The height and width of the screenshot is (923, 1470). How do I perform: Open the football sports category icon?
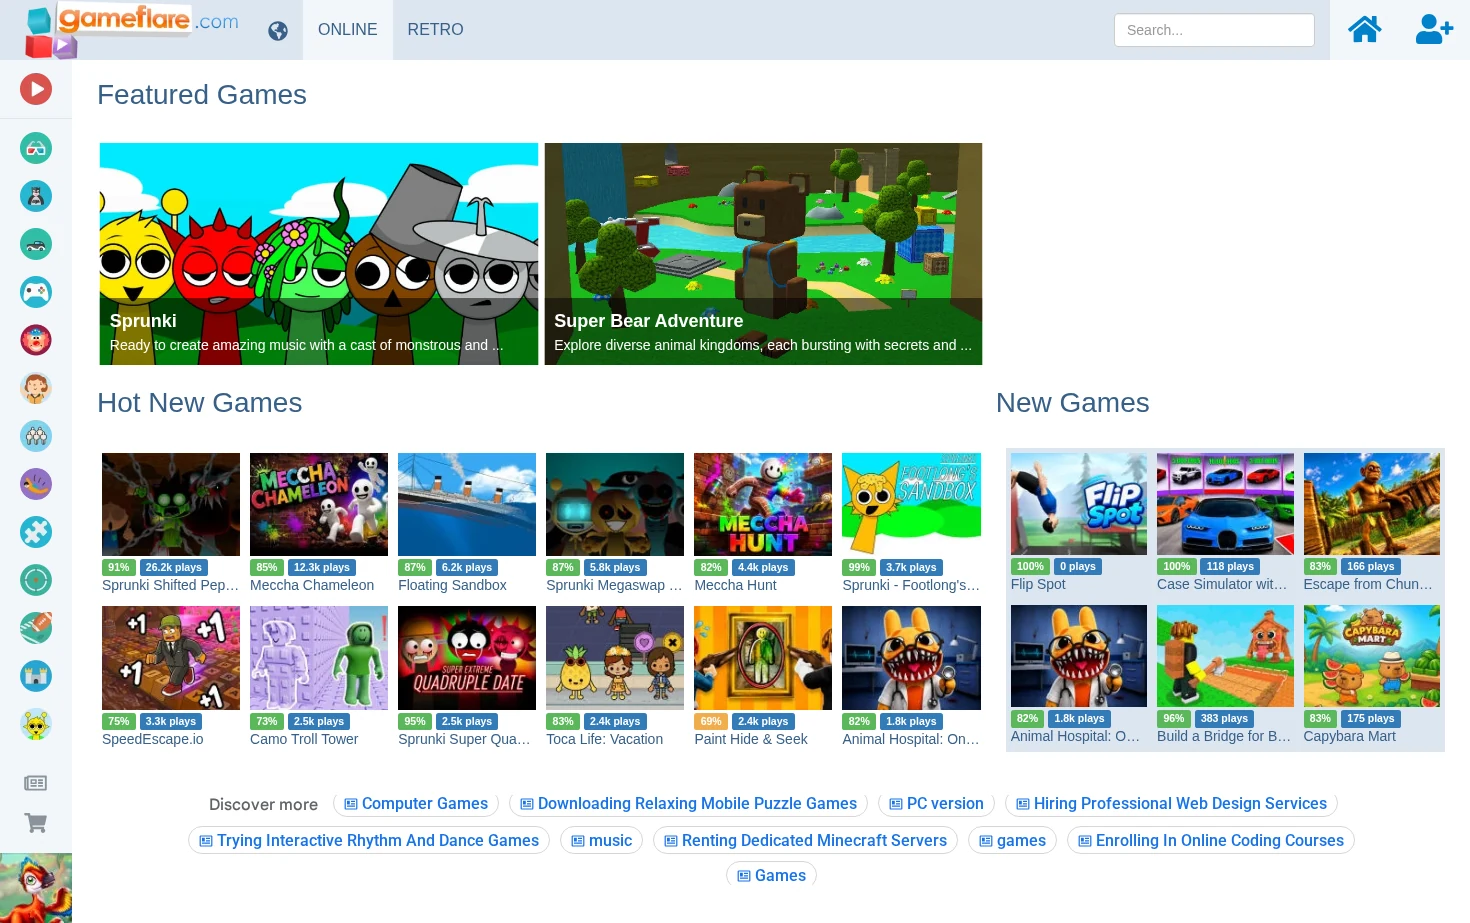36,628
